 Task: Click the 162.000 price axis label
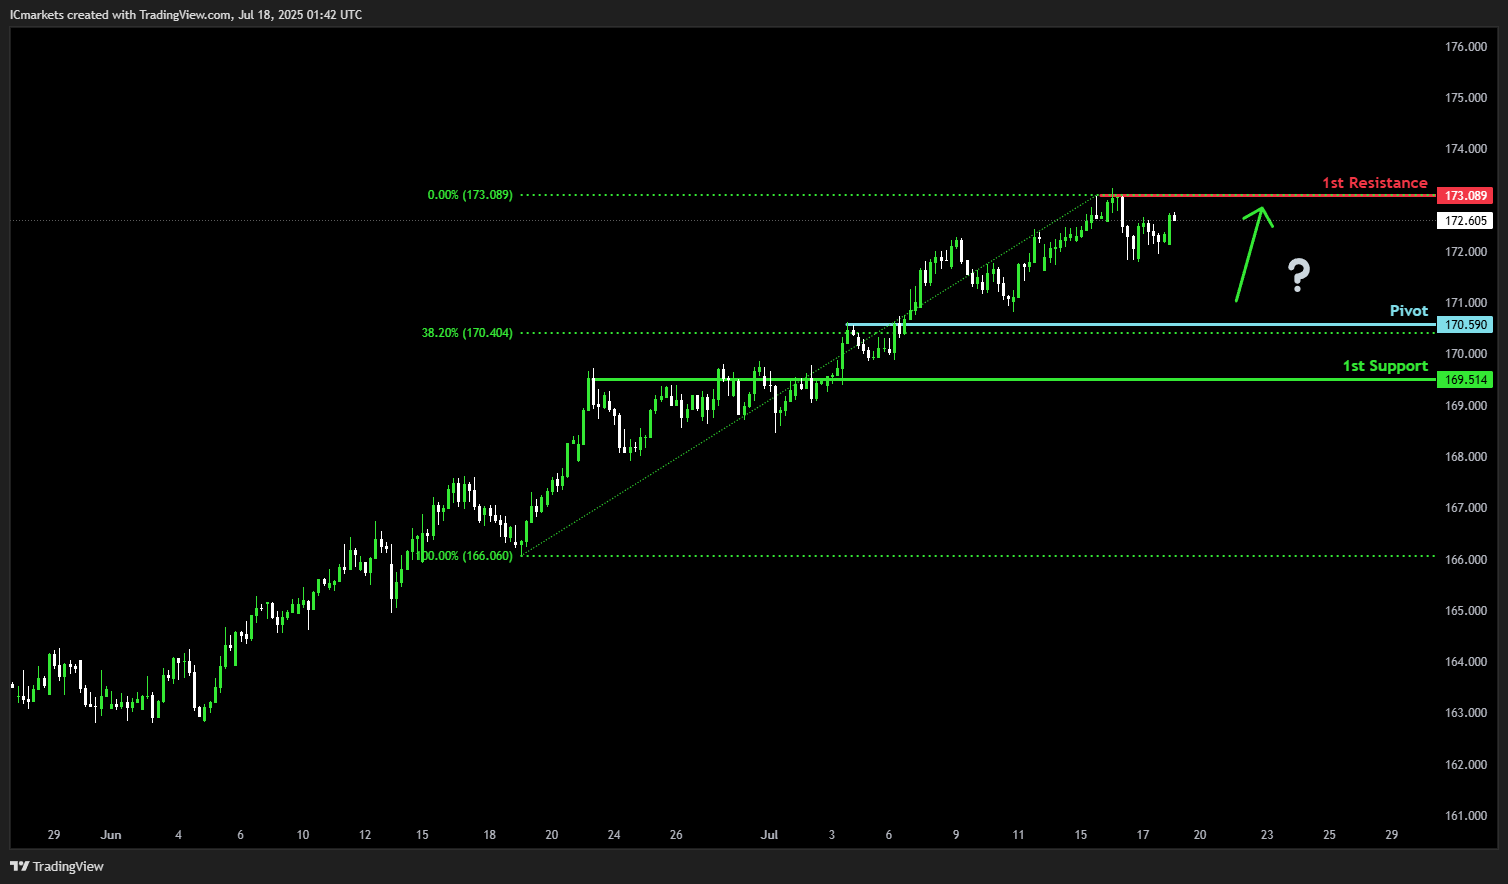tap(1466, 765)
